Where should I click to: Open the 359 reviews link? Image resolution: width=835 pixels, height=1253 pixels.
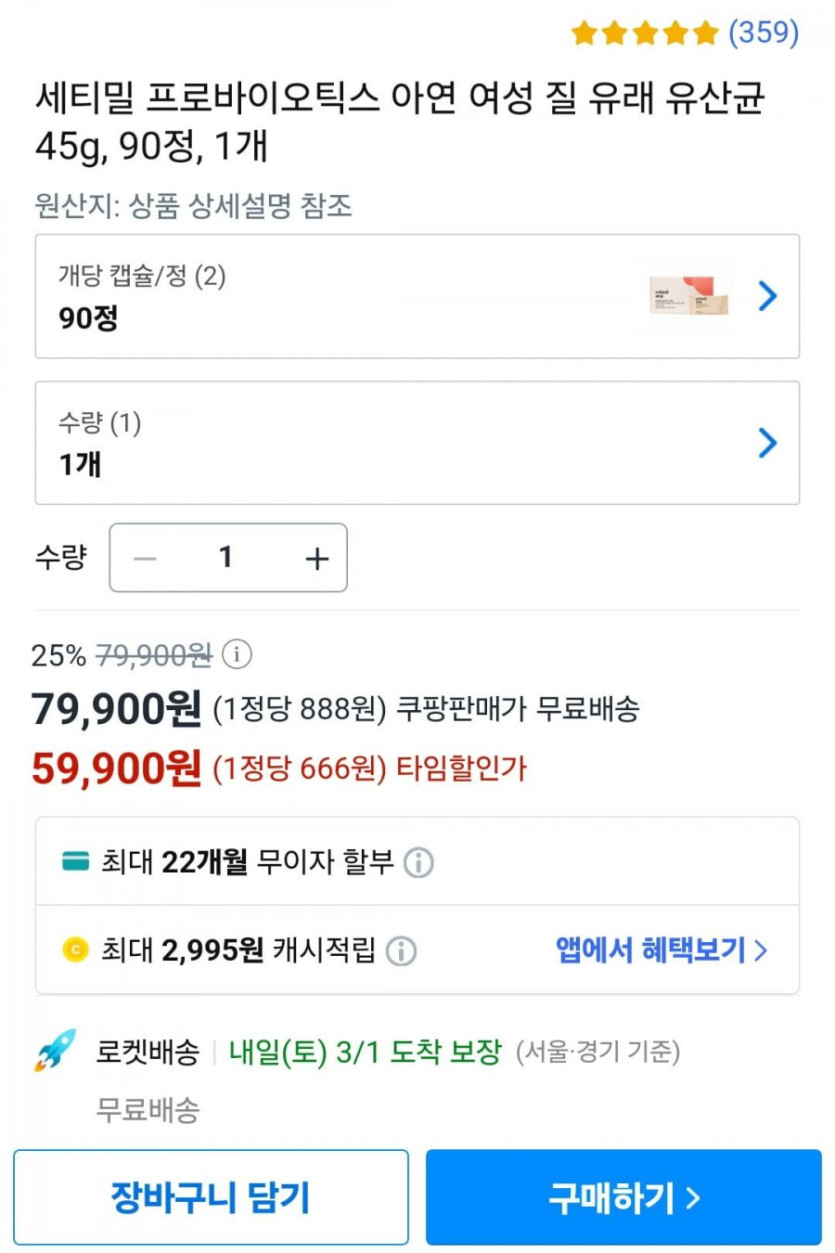(763, 33)
